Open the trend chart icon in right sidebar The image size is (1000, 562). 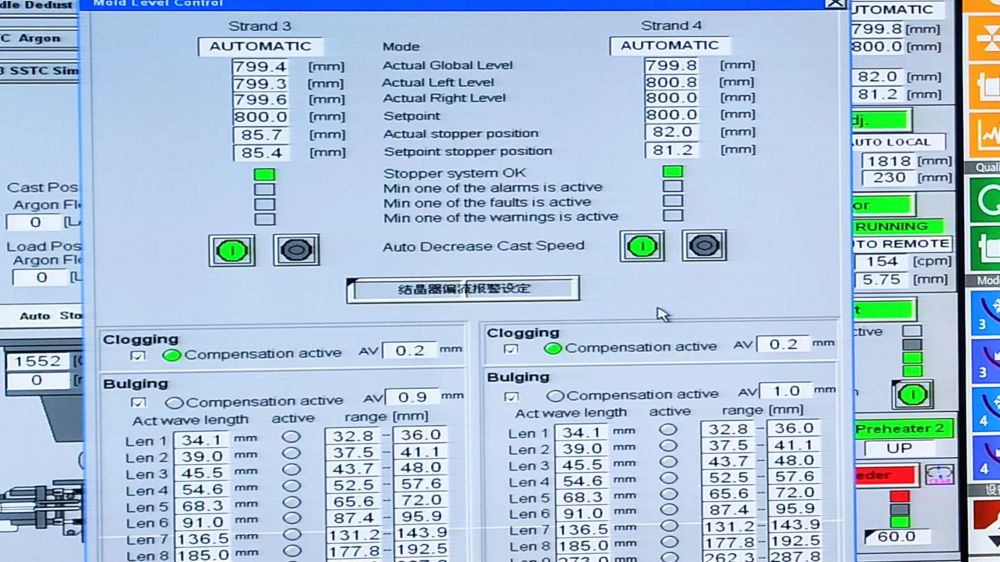[986, 135]
